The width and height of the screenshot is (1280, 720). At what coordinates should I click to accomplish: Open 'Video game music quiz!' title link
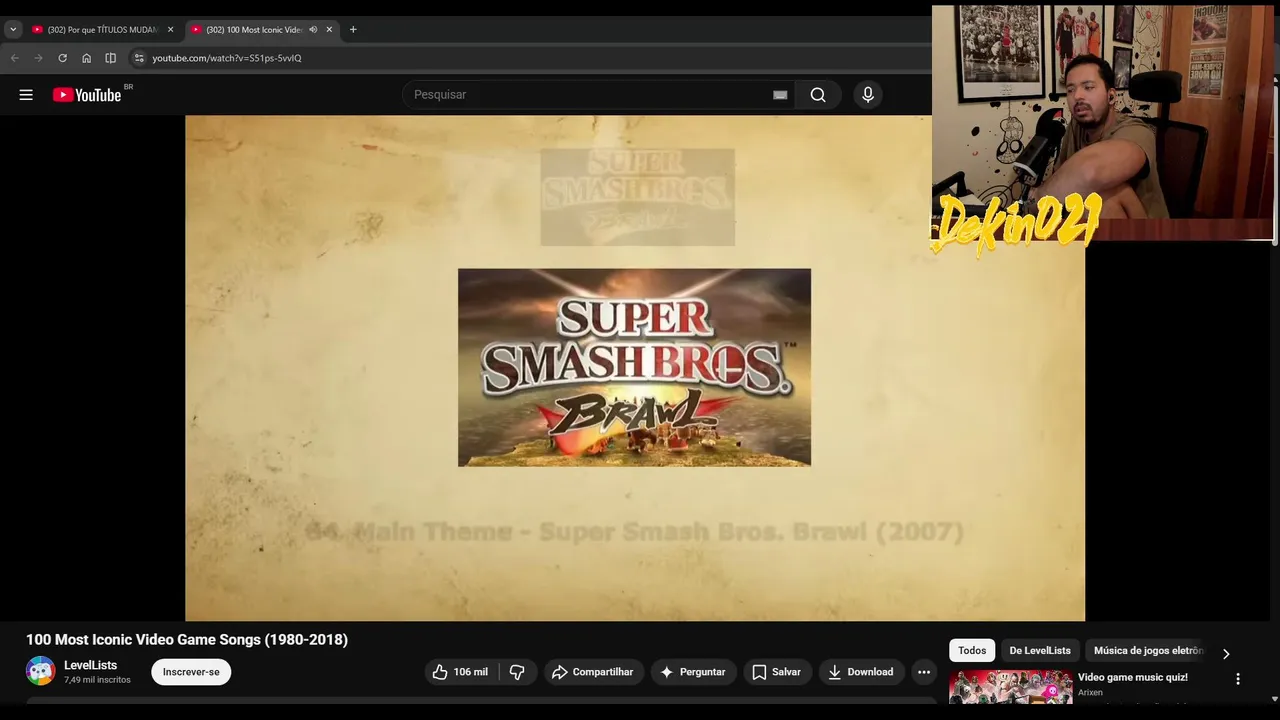coord(1132,678)
